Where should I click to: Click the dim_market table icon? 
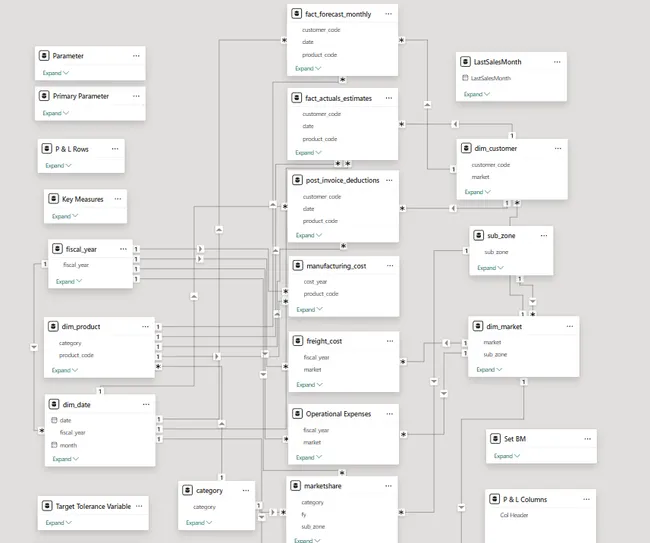click(x=478, y=326)
